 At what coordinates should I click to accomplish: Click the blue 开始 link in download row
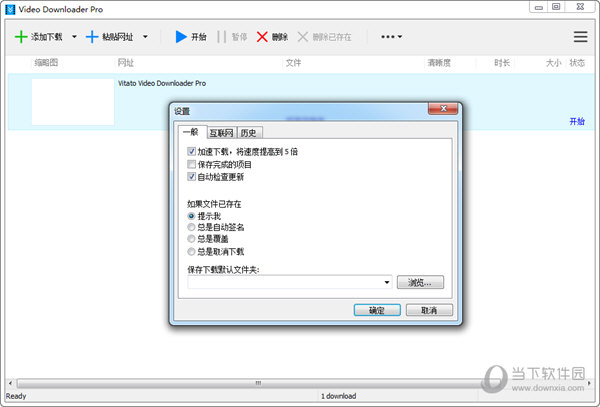(577, 122)
